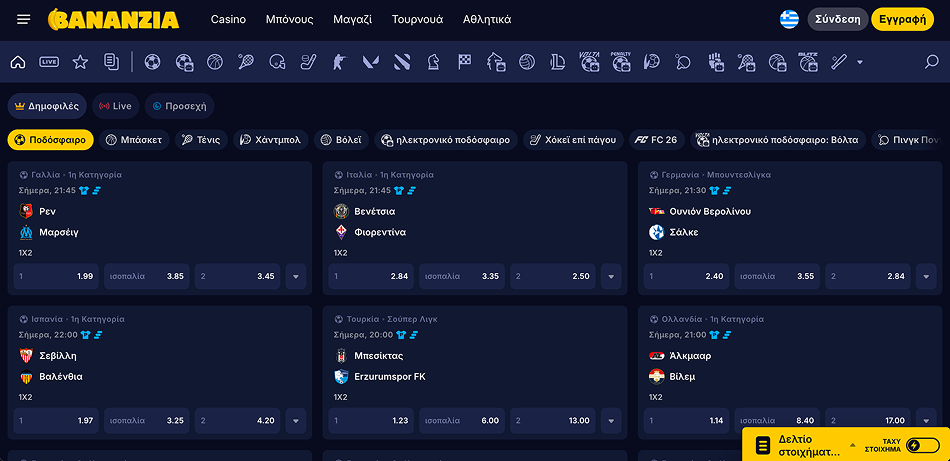Open the bet history documents icon
Screen dimensions: 950x461
click(x=111, y=62)
